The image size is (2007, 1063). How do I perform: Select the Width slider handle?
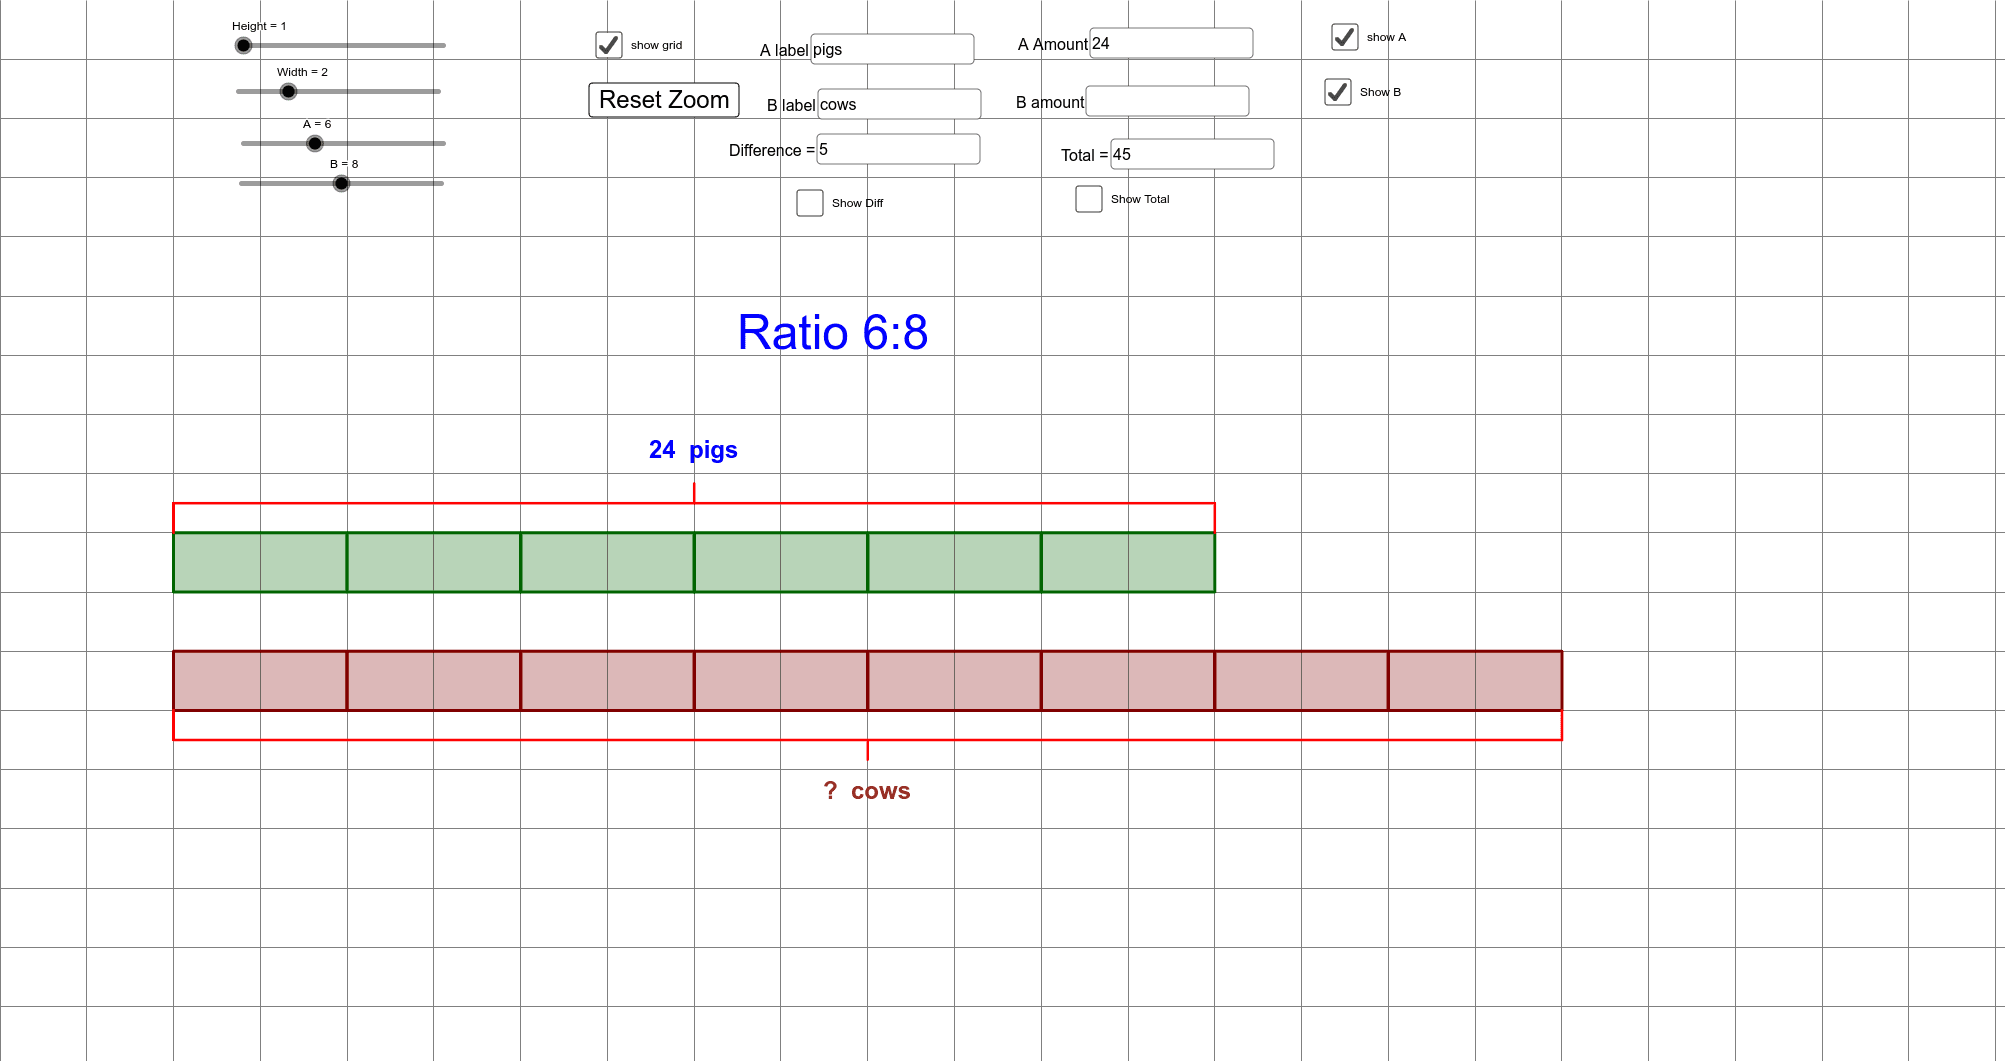point(288,91)
